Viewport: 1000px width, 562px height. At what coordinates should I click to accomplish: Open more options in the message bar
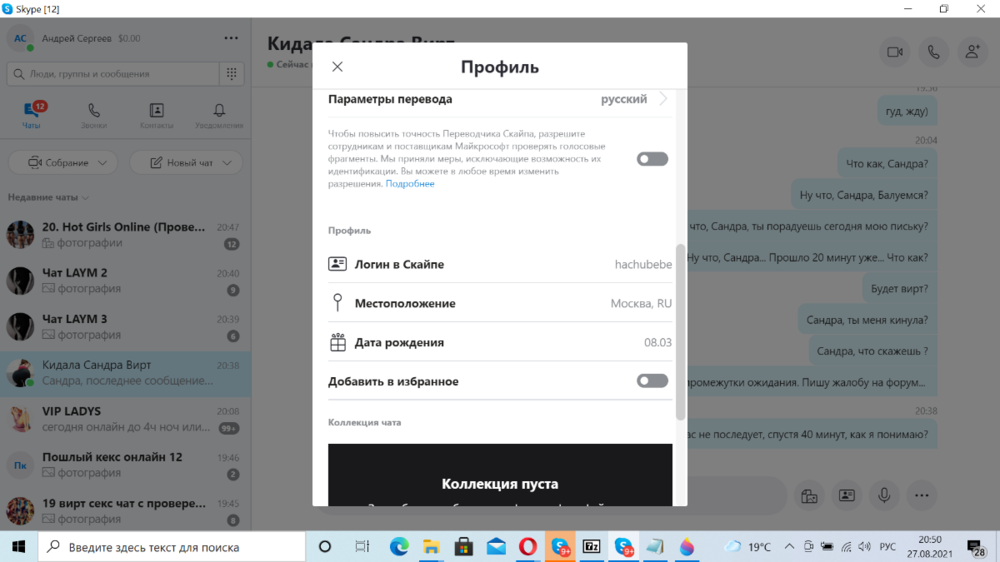tap(922, 496)
